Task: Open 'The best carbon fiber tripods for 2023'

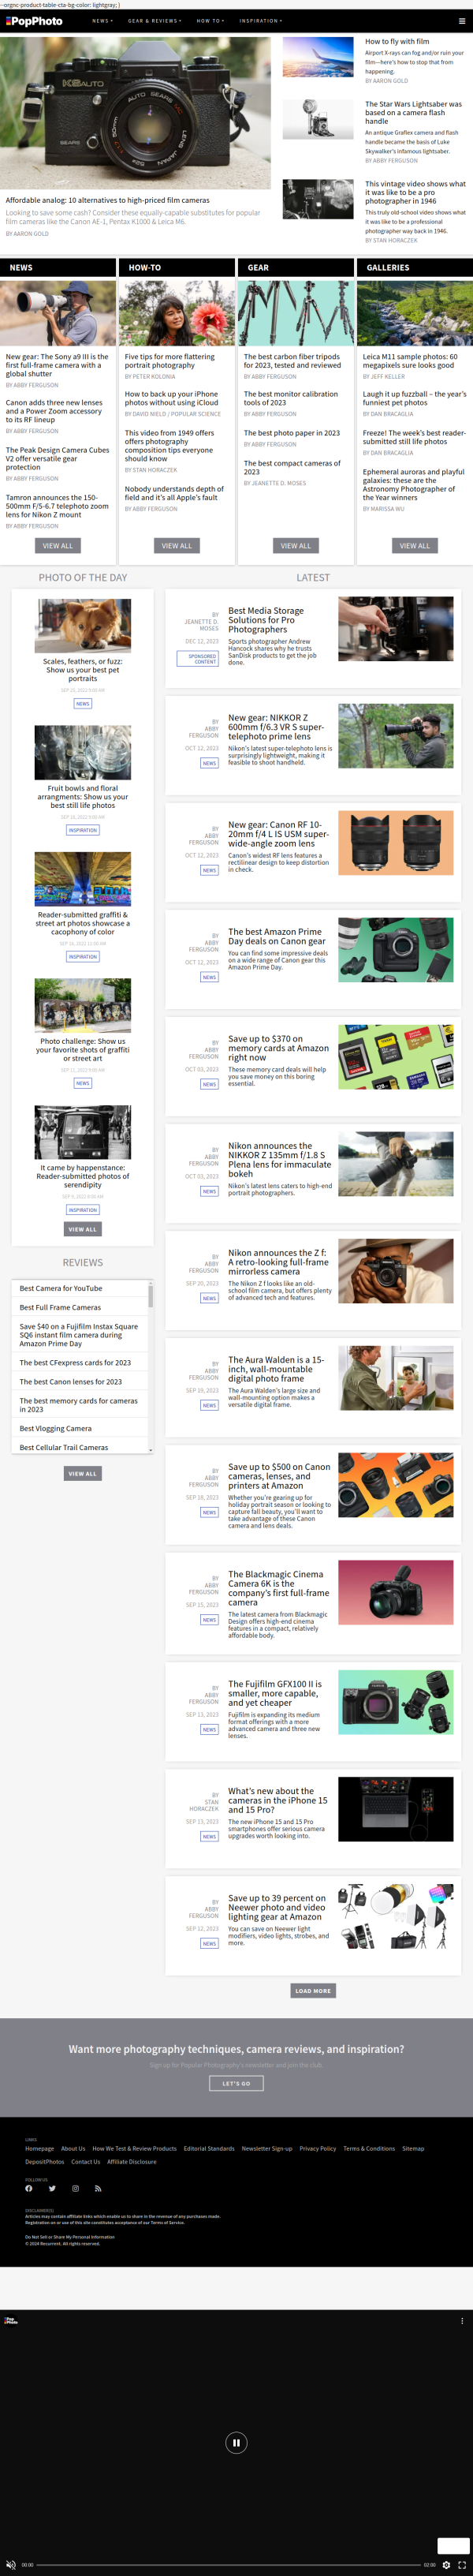Action: [292, 361]
